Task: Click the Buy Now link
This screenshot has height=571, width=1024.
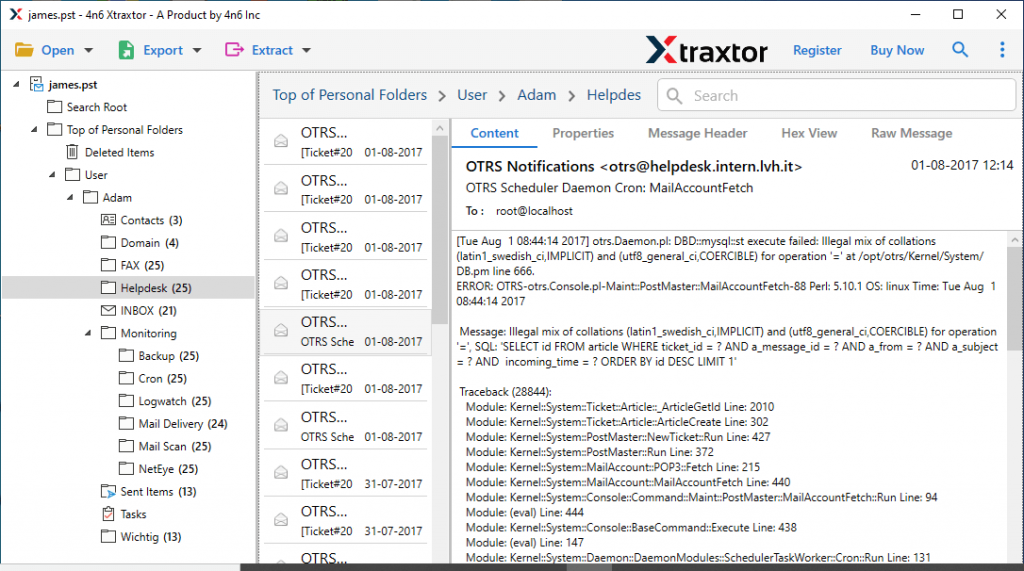Action: tap(897, 50)
